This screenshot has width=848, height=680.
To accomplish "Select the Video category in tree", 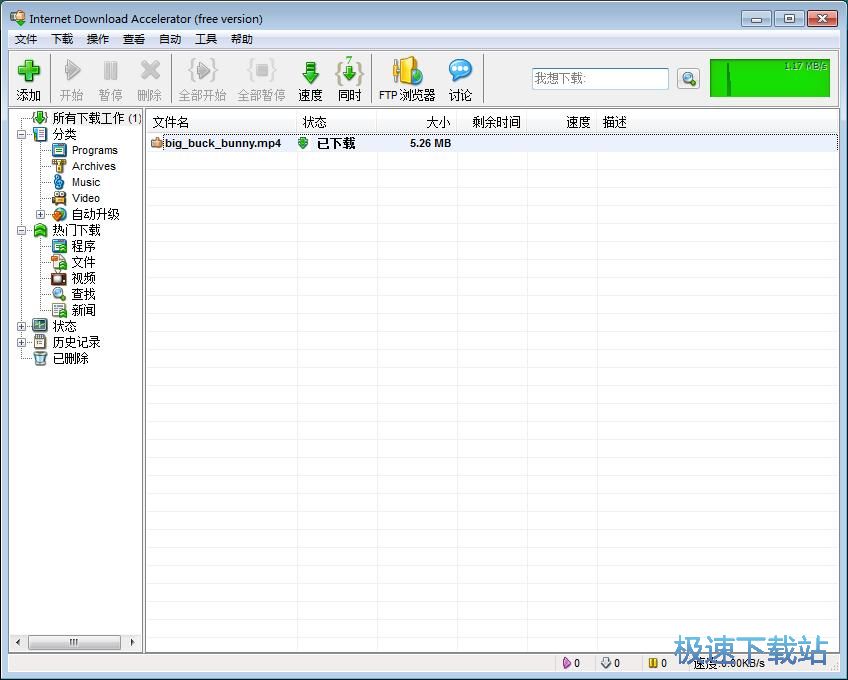I will pyautogui.click(x=85, y=198).
